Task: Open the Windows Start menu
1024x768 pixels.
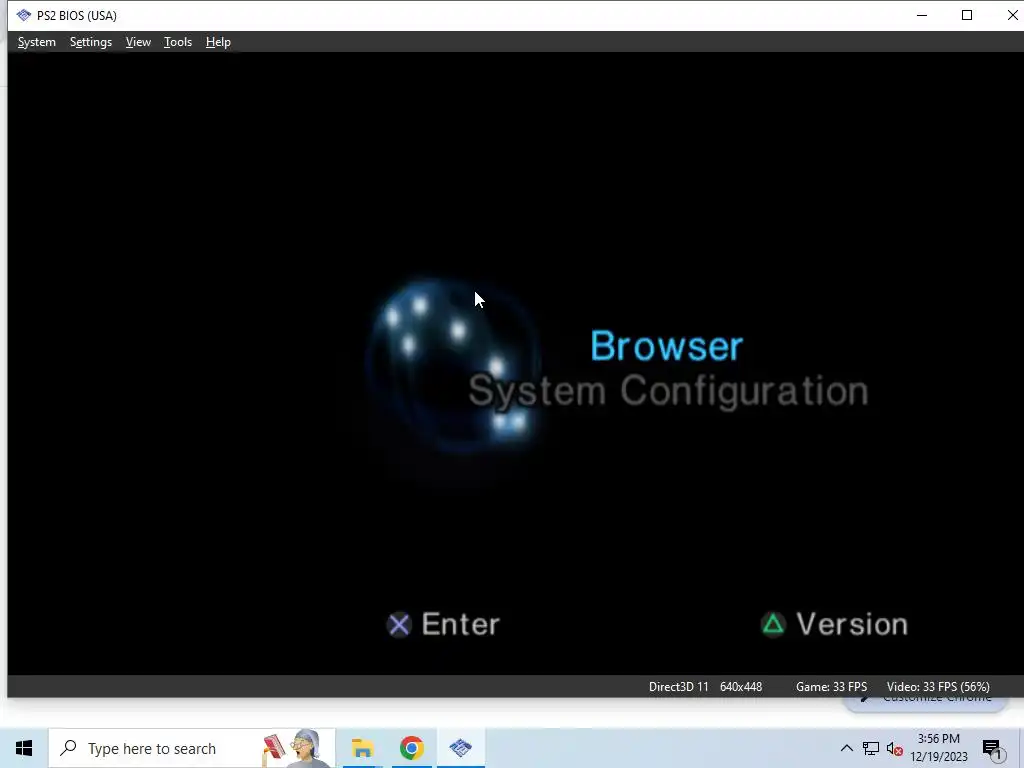Action: tap(24, 748)
